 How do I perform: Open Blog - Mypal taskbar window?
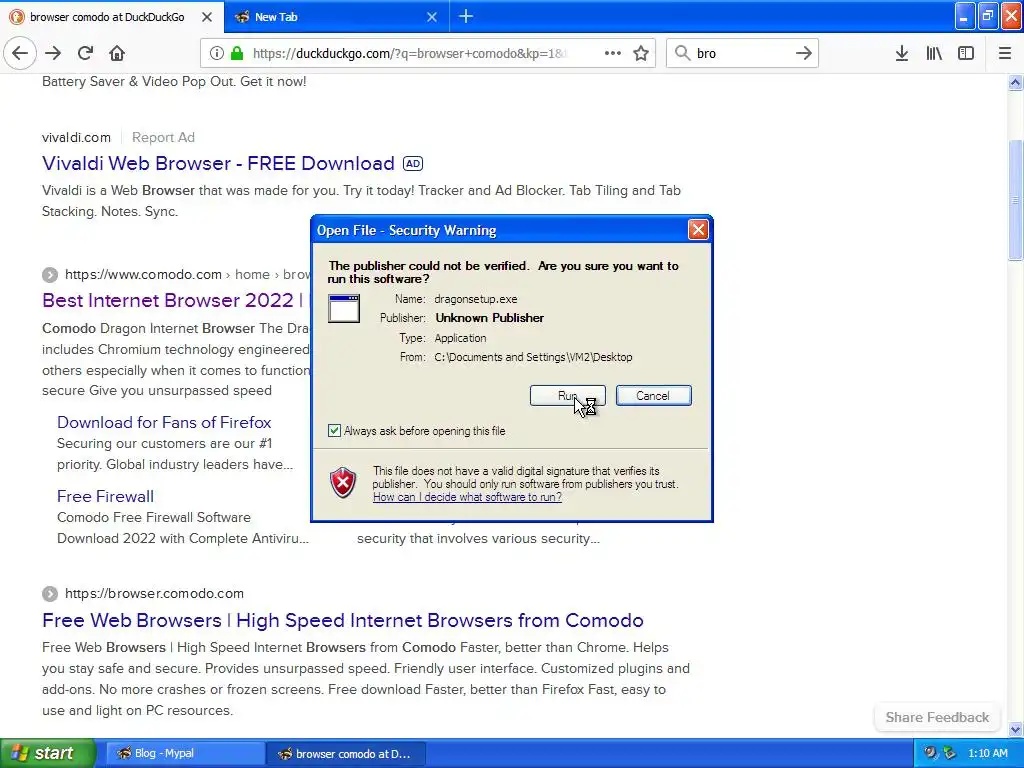click(x=185, y=753)
